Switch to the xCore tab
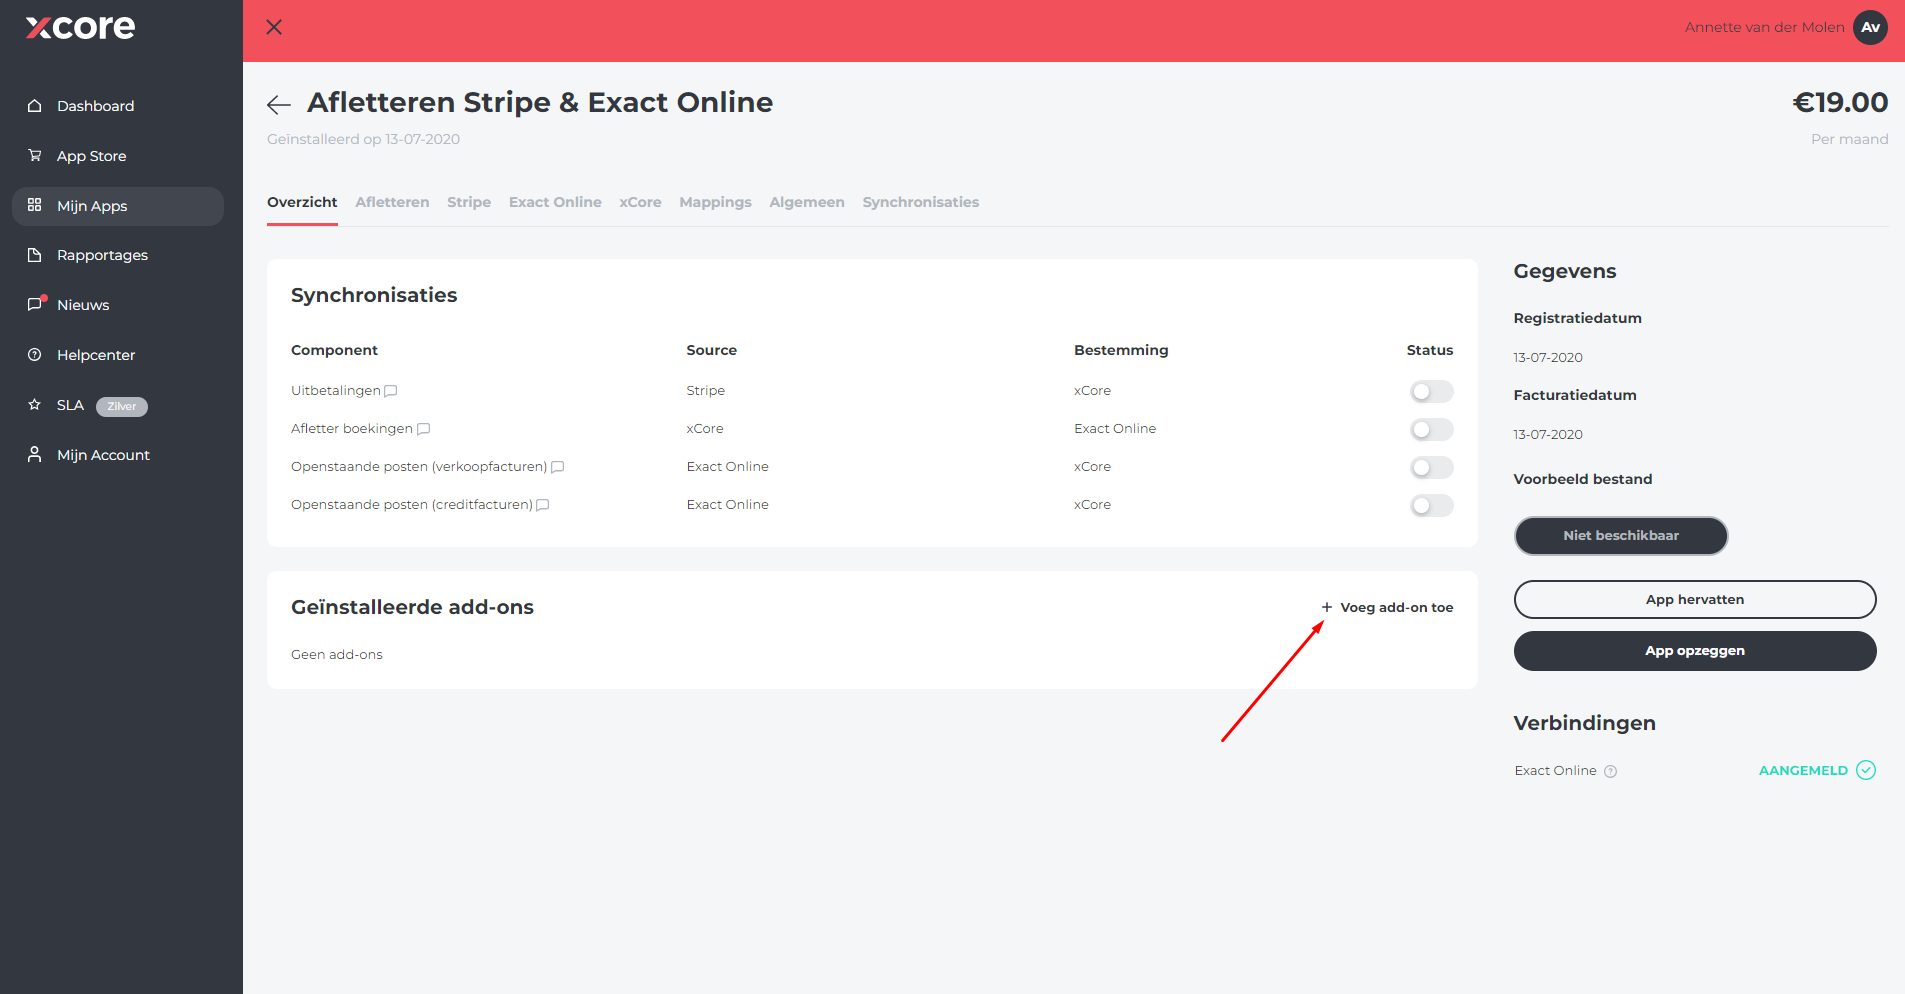The width and height of the screenshot is (1905, 994). coord(640,202)
